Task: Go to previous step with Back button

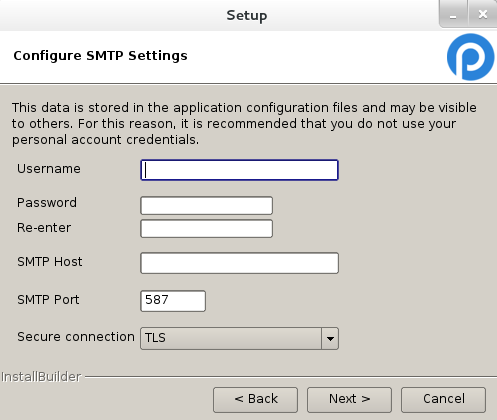Action: click(256, 400)
